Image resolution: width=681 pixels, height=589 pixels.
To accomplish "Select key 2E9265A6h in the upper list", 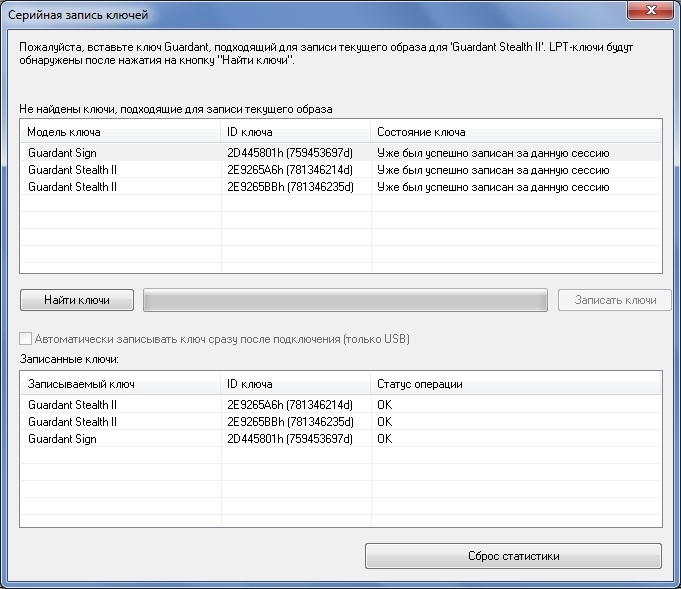I will point(290,170).
